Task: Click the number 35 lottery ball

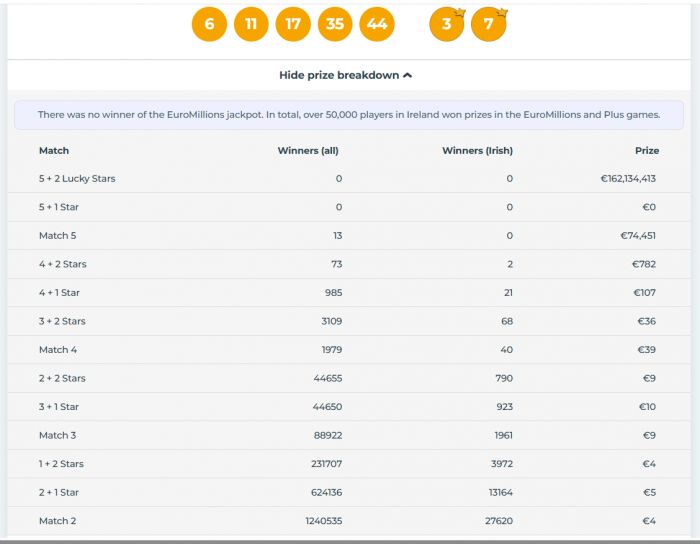Action: tap(335, 24)
